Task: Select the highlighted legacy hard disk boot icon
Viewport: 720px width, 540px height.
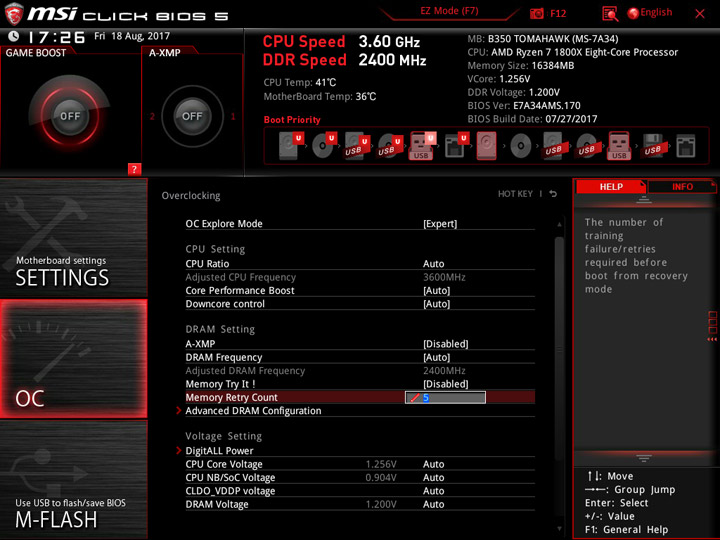Action: (x=486, y=146)
